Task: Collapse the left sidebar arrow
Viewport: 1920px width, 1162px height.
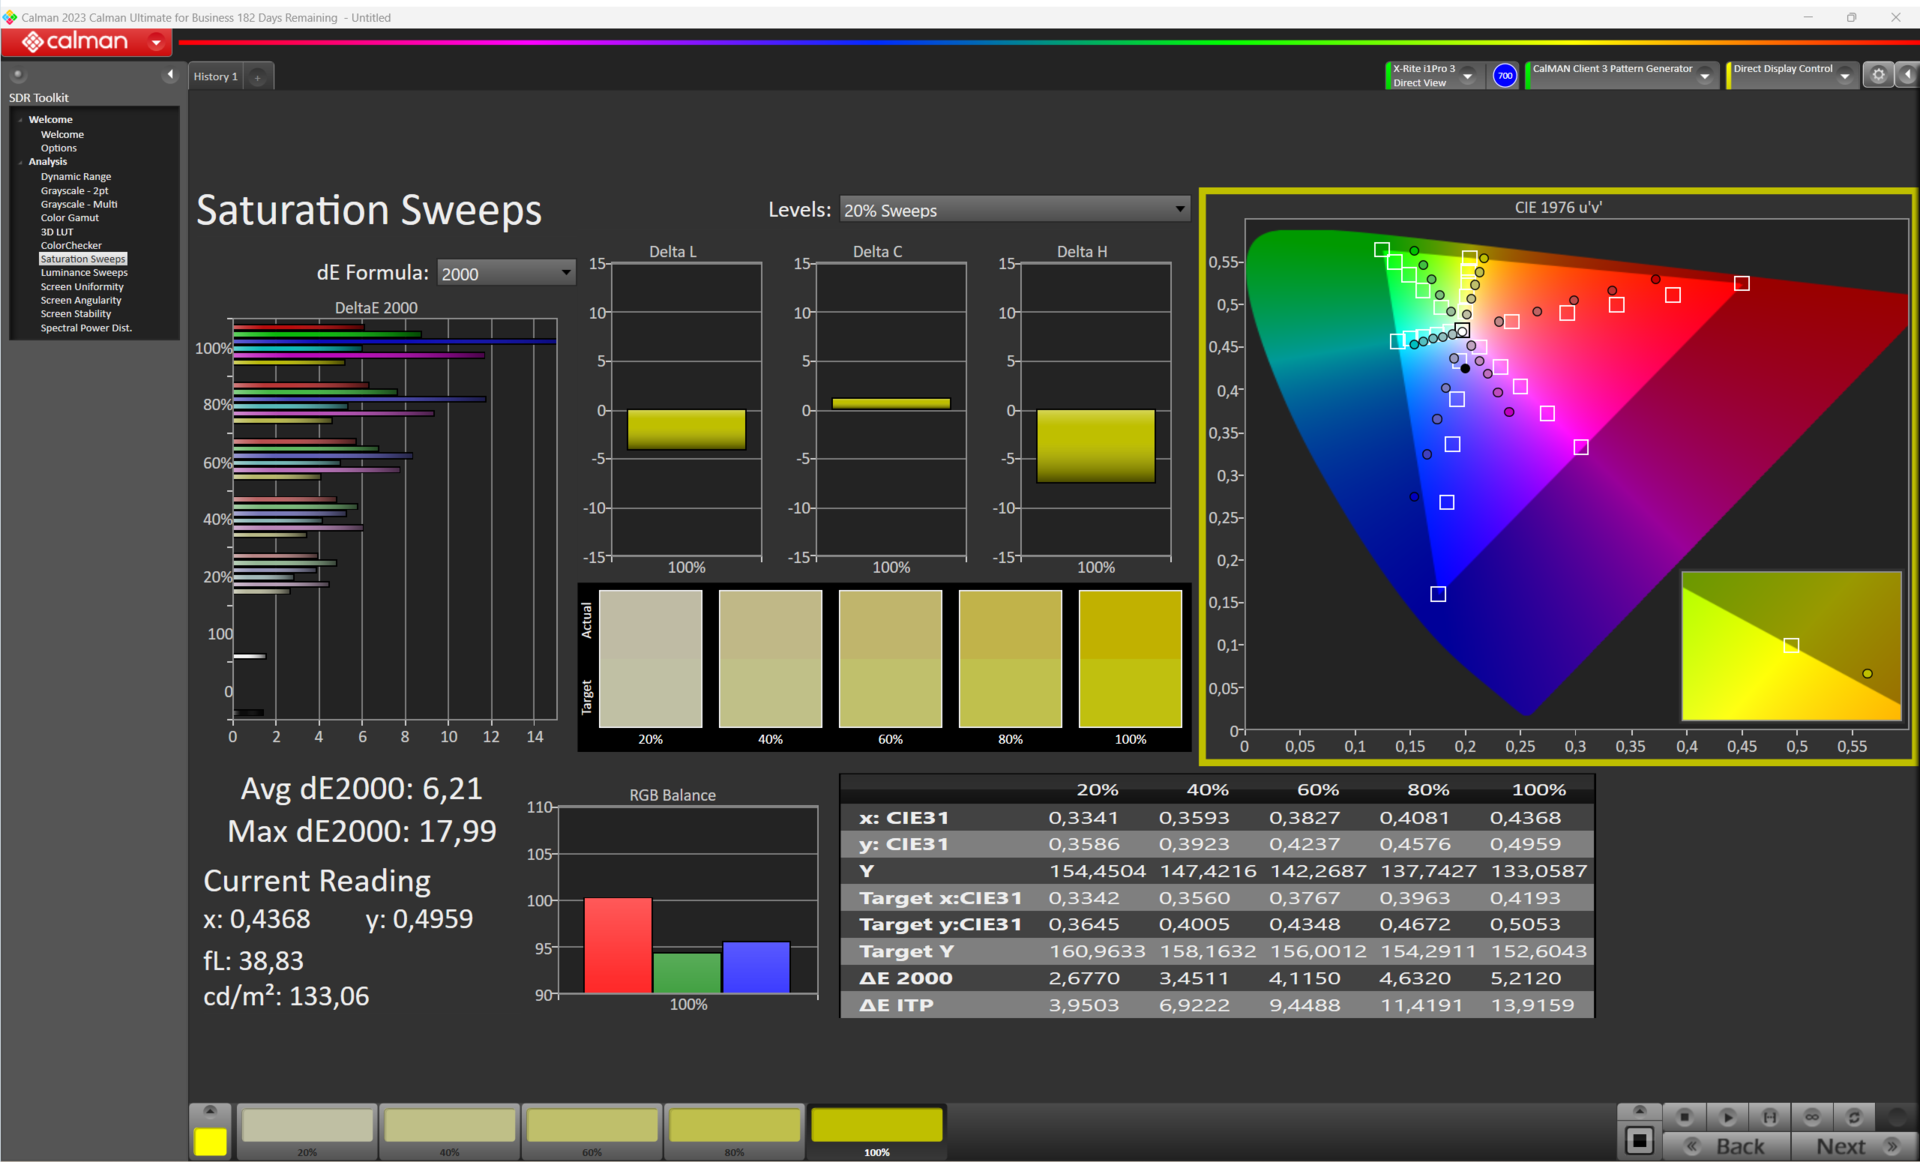Action: (x=170, y=75)
